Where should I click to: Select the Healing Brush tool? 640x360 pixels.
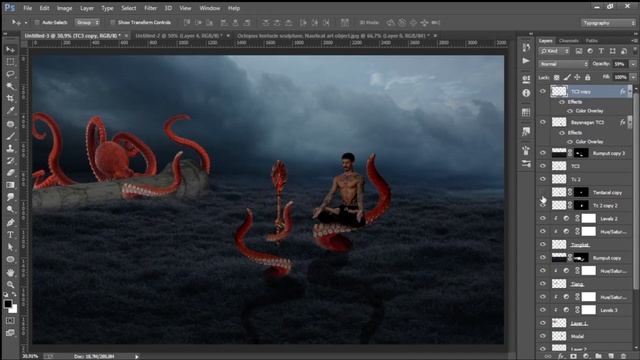(10, 124)
